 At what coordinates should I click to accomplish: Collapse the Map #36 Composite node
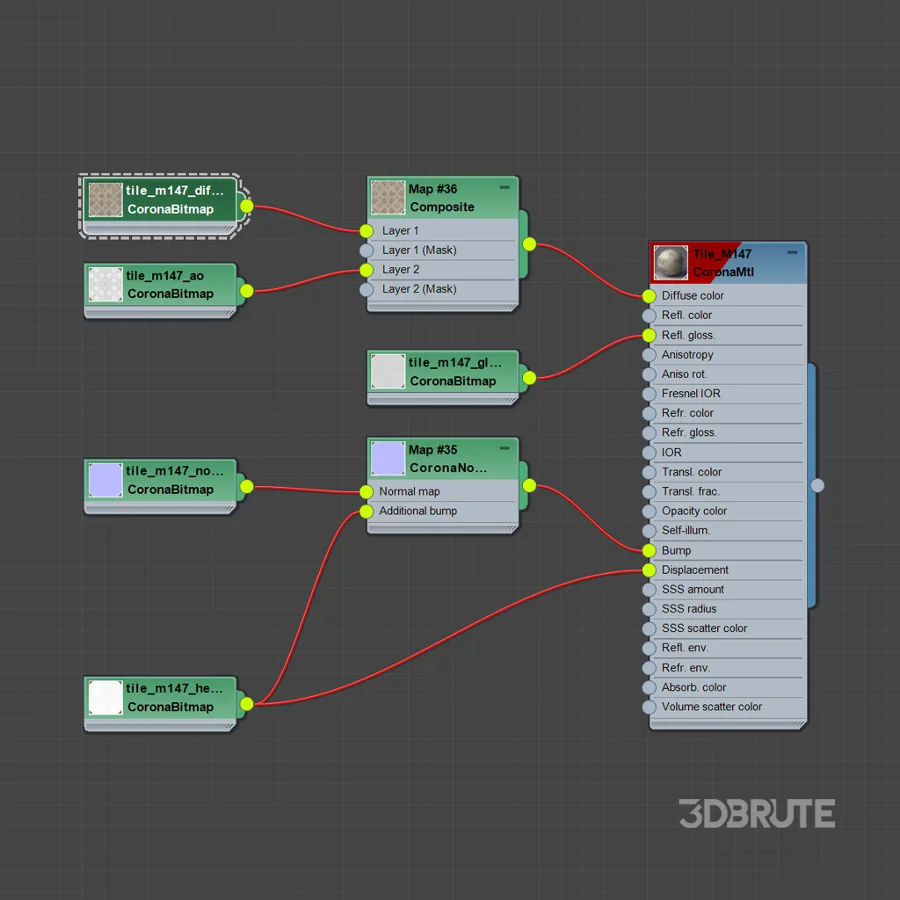click(505, 187)
